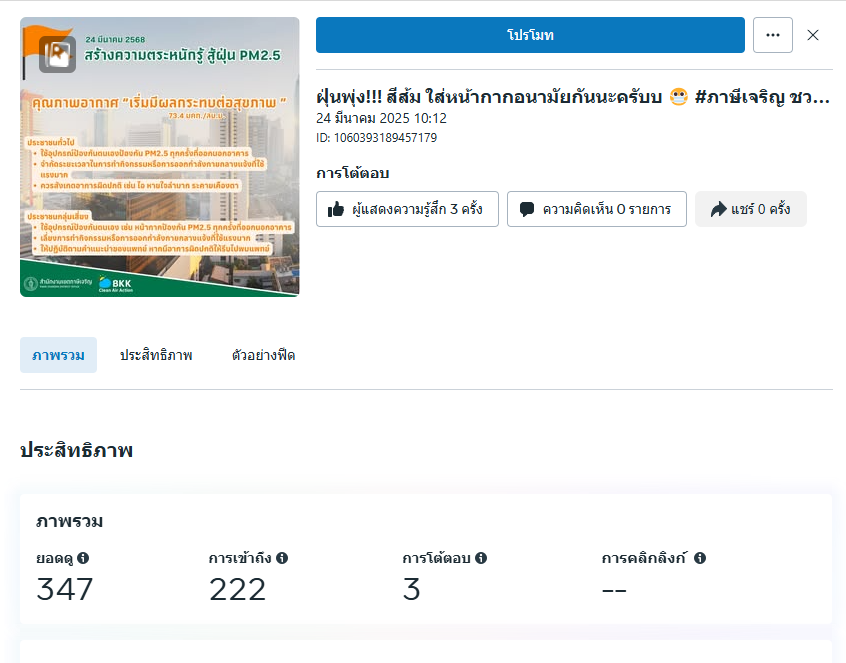Open the three-dots more options menu
The height and width of the screenshot is (663, 846).
click(773, 35)
